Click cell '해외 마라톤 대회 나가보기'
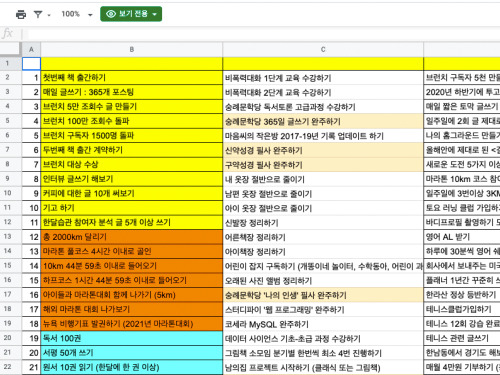Image resolution: width=500 pixels, height=375 pixels. 132,309
